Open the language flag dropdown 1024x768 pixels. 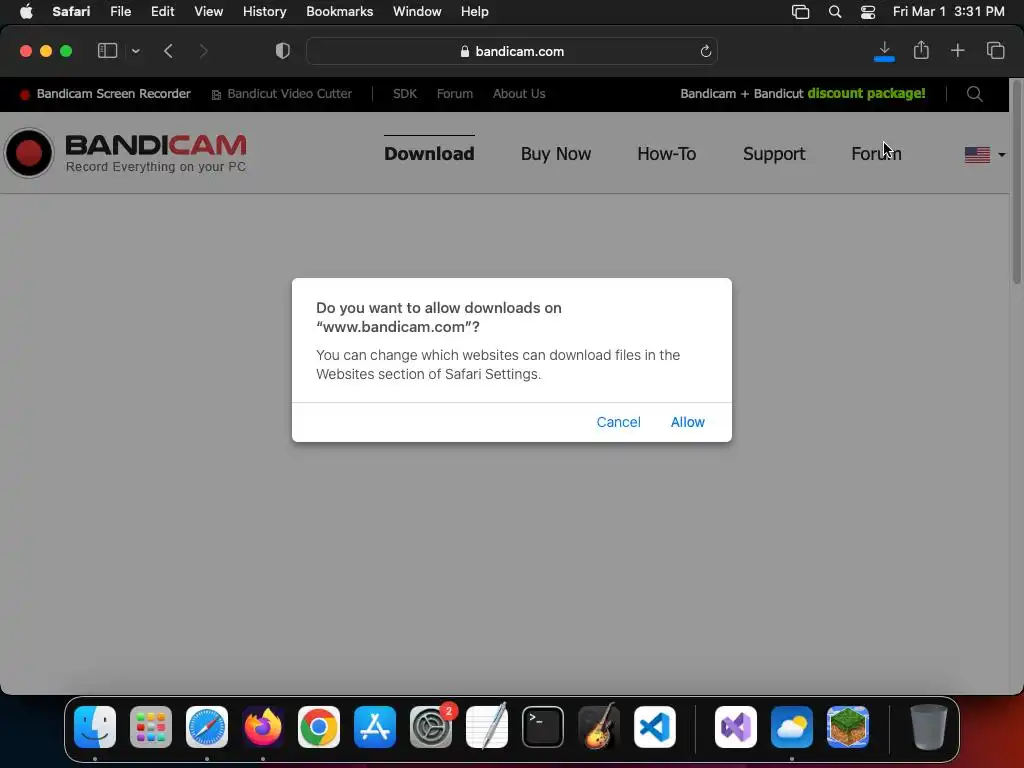pyautogui.click(x=985, y=155)
